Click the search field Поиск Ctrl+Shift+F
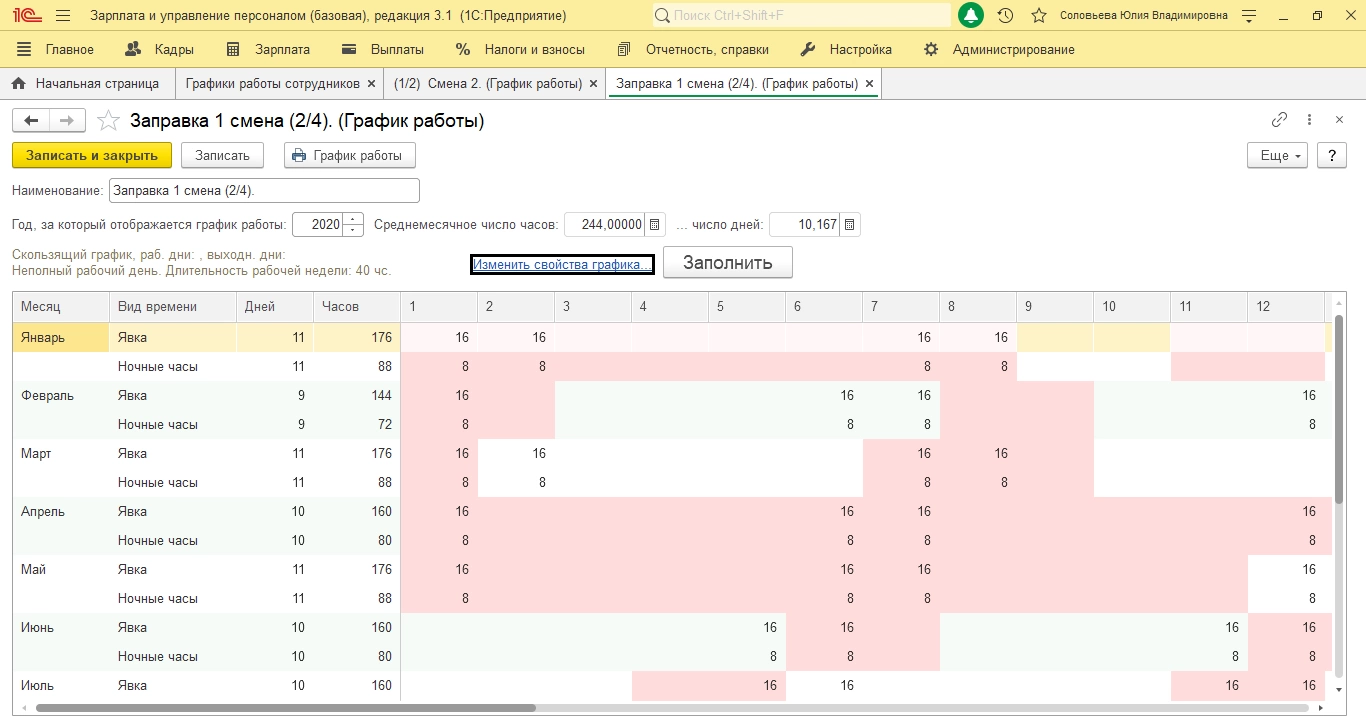This screenshot has height=728, width=1366. [x=801, y=16]
